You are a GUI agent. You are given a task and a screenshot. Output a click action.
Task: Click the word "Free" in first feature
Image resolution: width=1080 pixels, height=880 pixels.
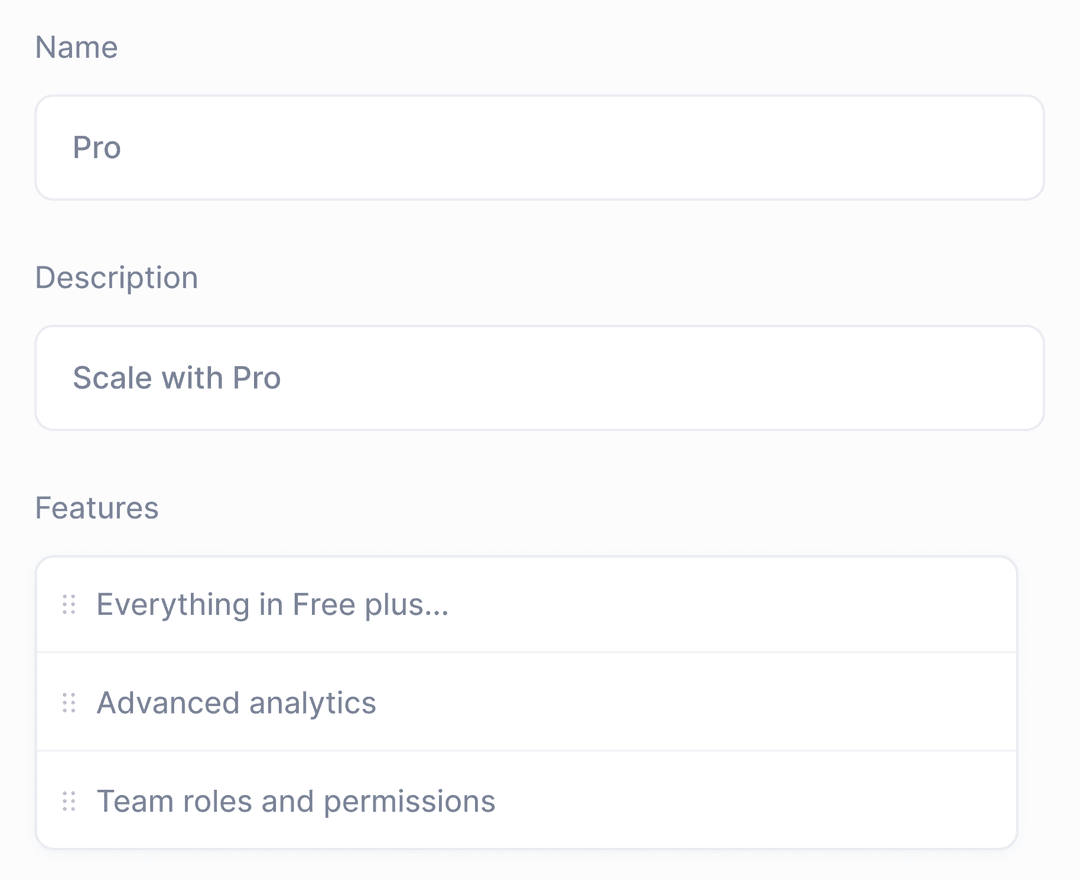323,605
